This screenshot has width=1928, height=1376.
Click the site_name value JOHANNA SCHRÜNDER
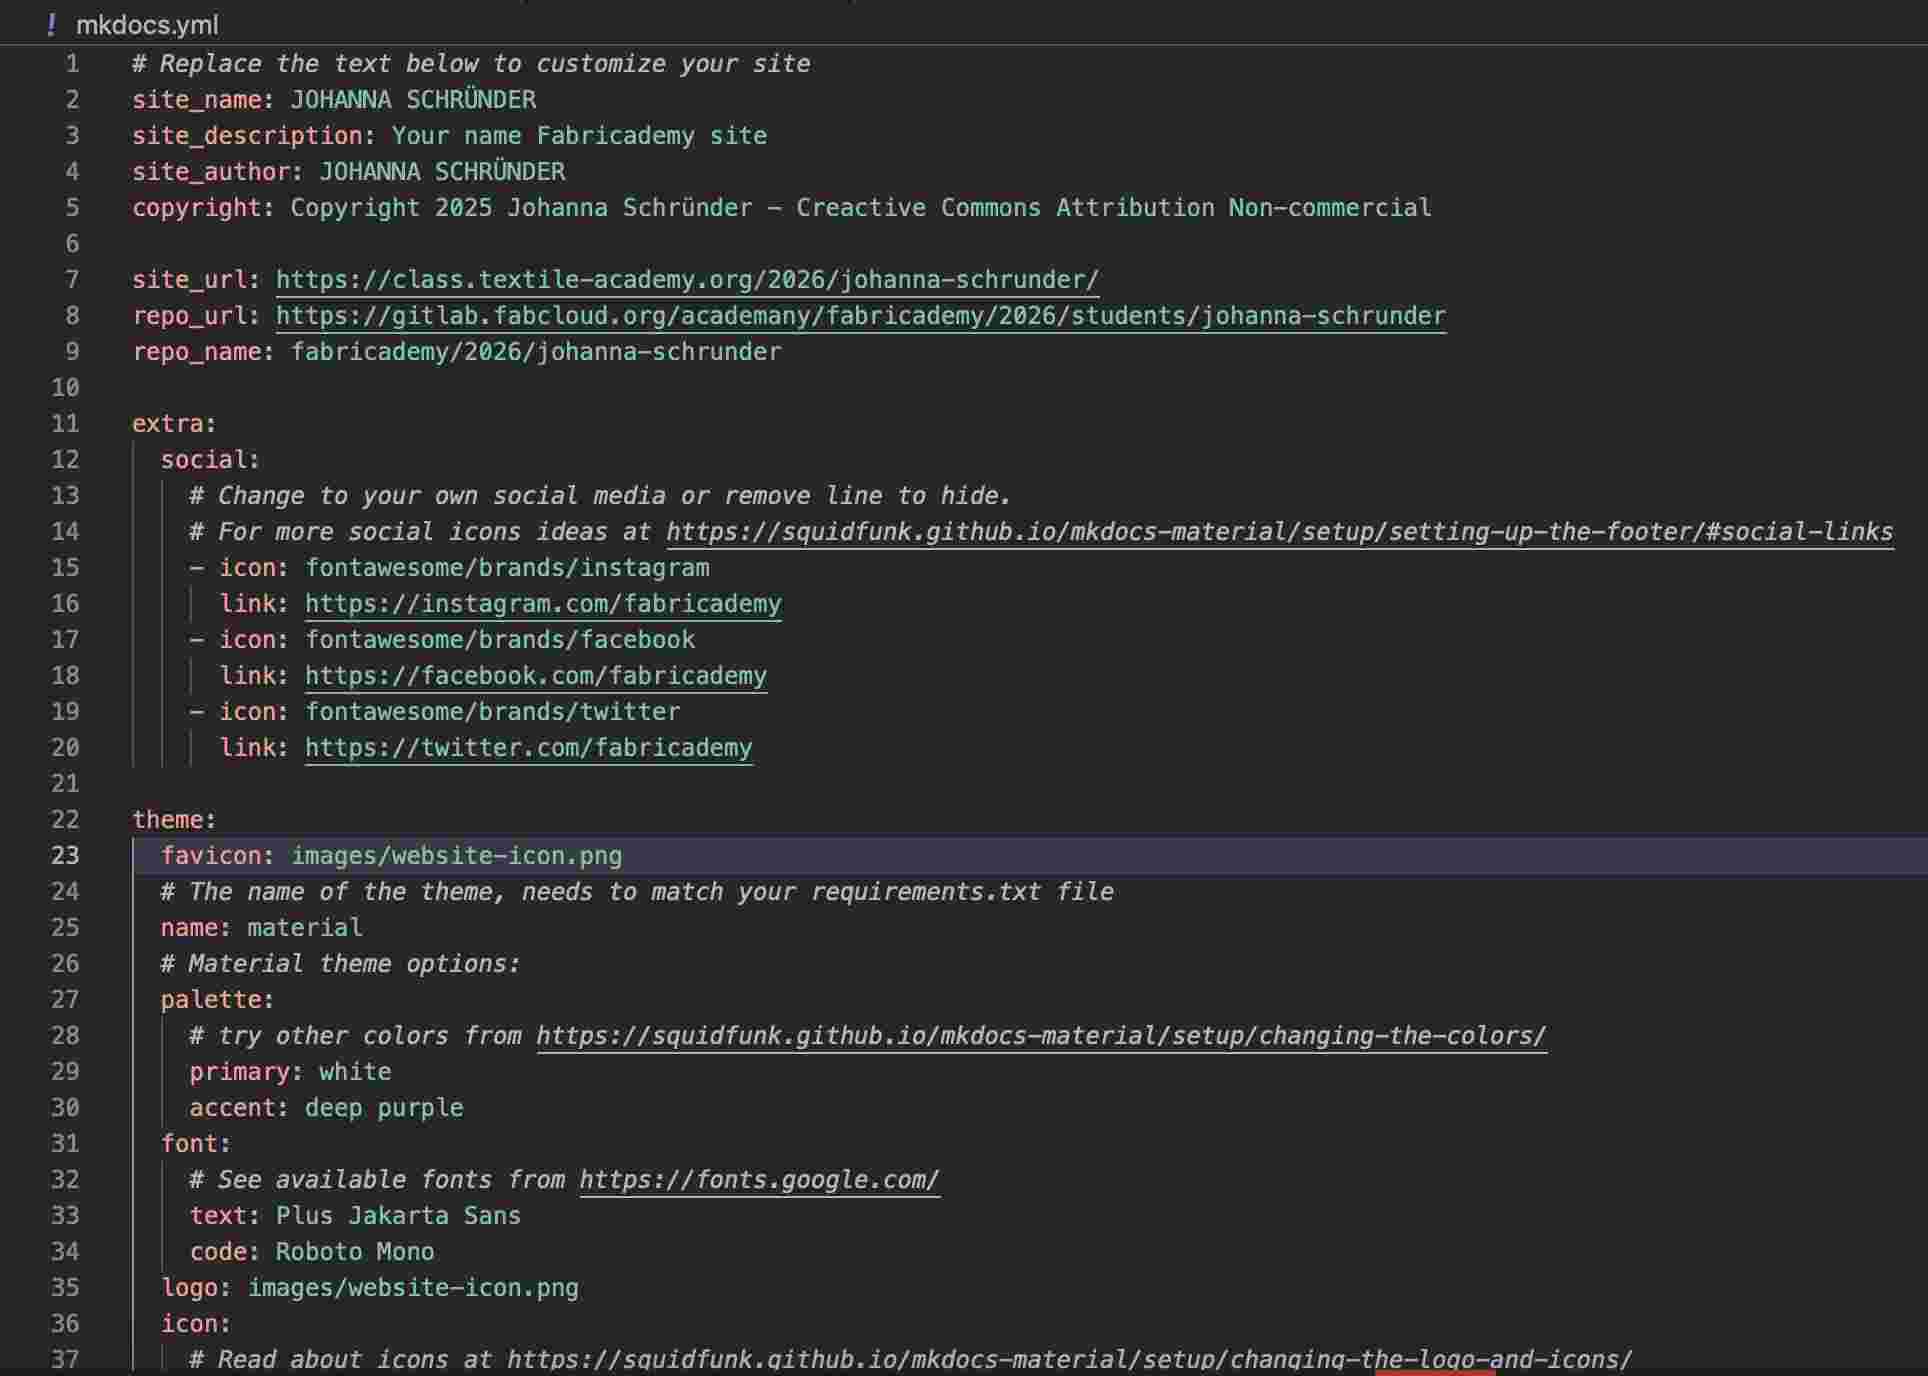413,100
